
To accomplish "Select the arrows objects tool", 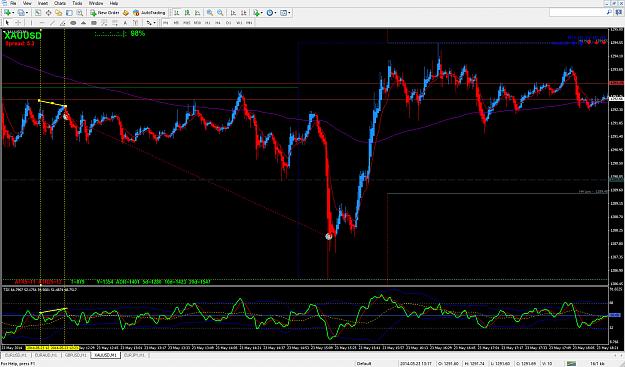I will (148, 23).
